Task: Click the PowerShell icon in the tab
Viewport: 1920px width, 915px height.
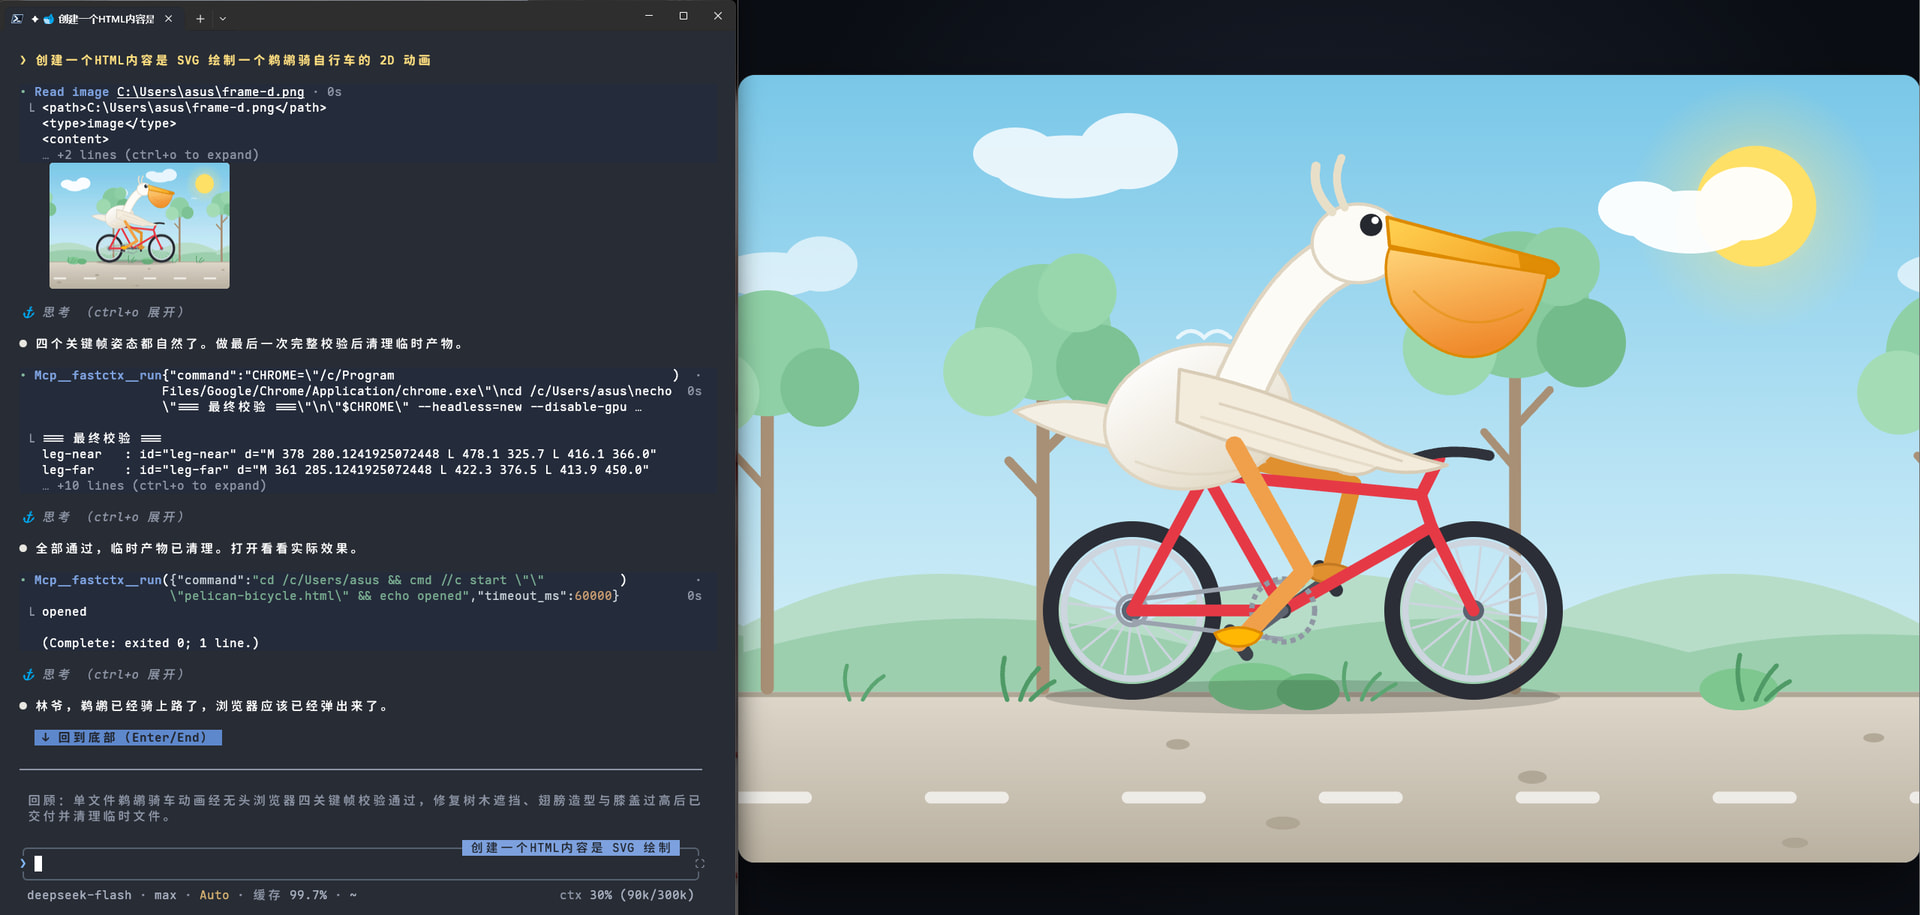Action: click(x=17, y=18)
